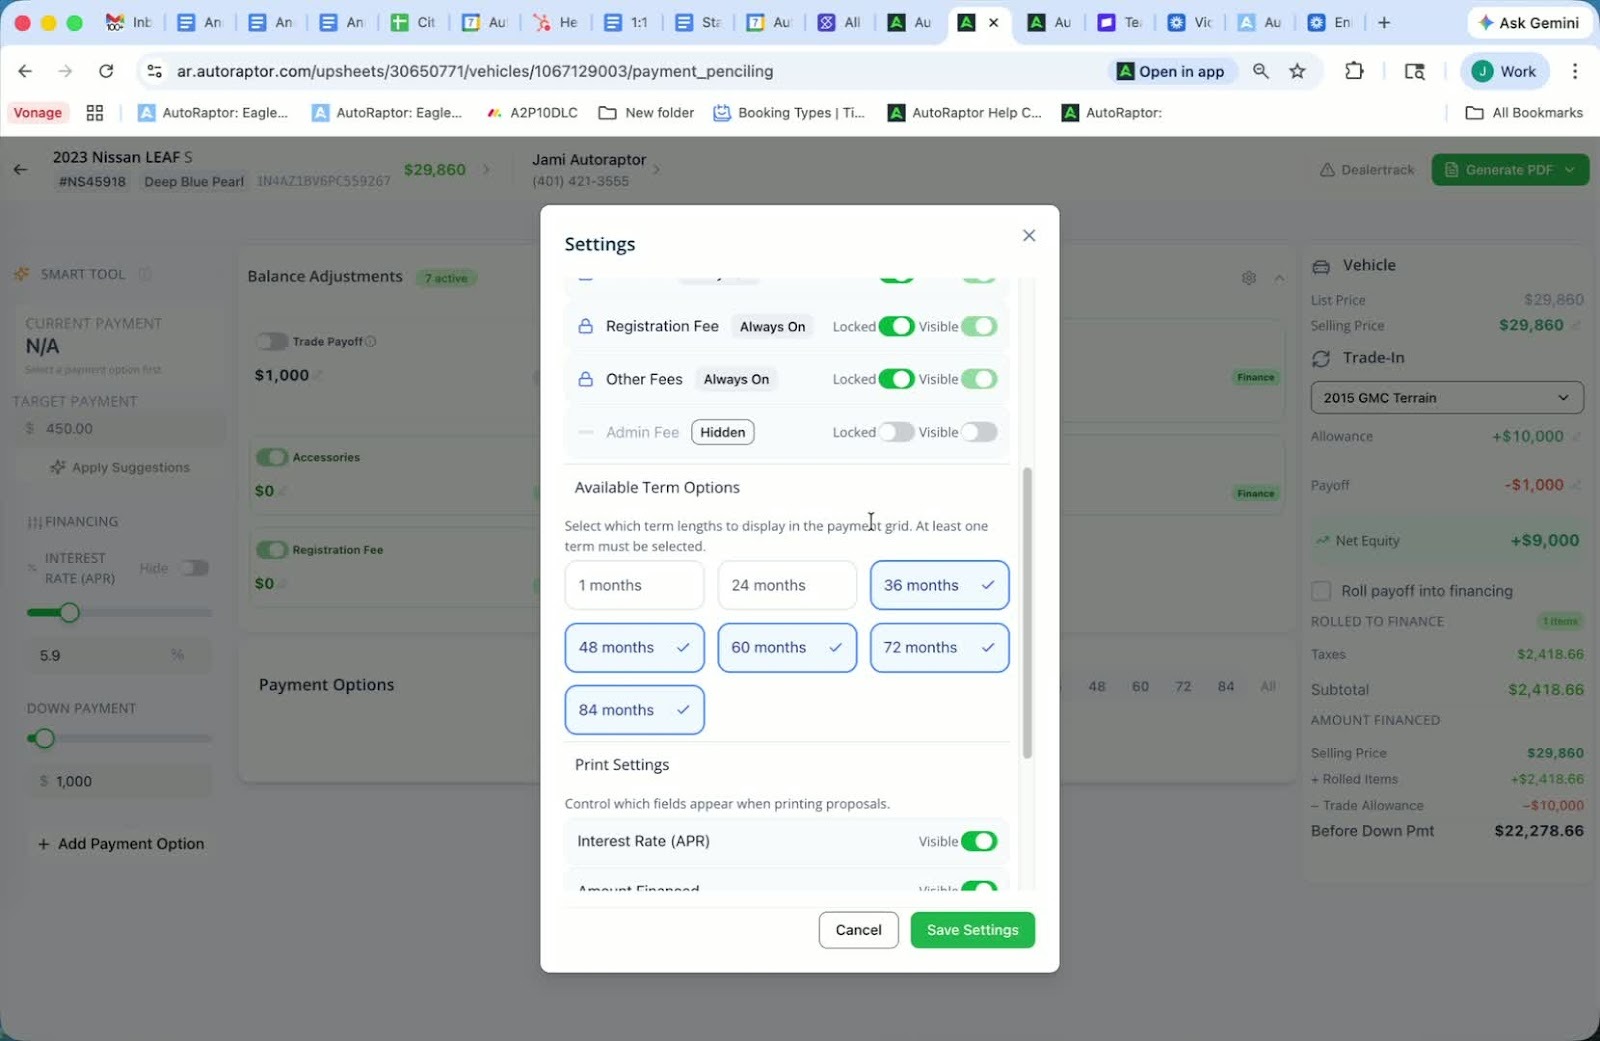The height and width of the screenshot is (1041, 1600).
Task: Click the lock icon beside Other Fees
Action: (586, 380)
